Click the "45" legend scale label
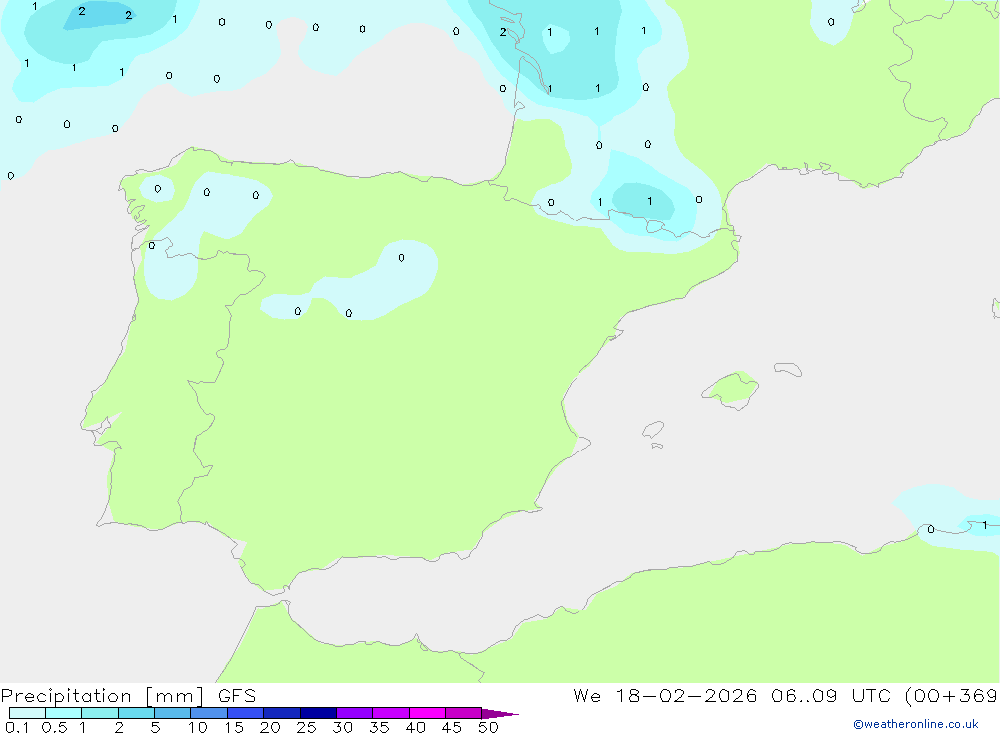 452,727
